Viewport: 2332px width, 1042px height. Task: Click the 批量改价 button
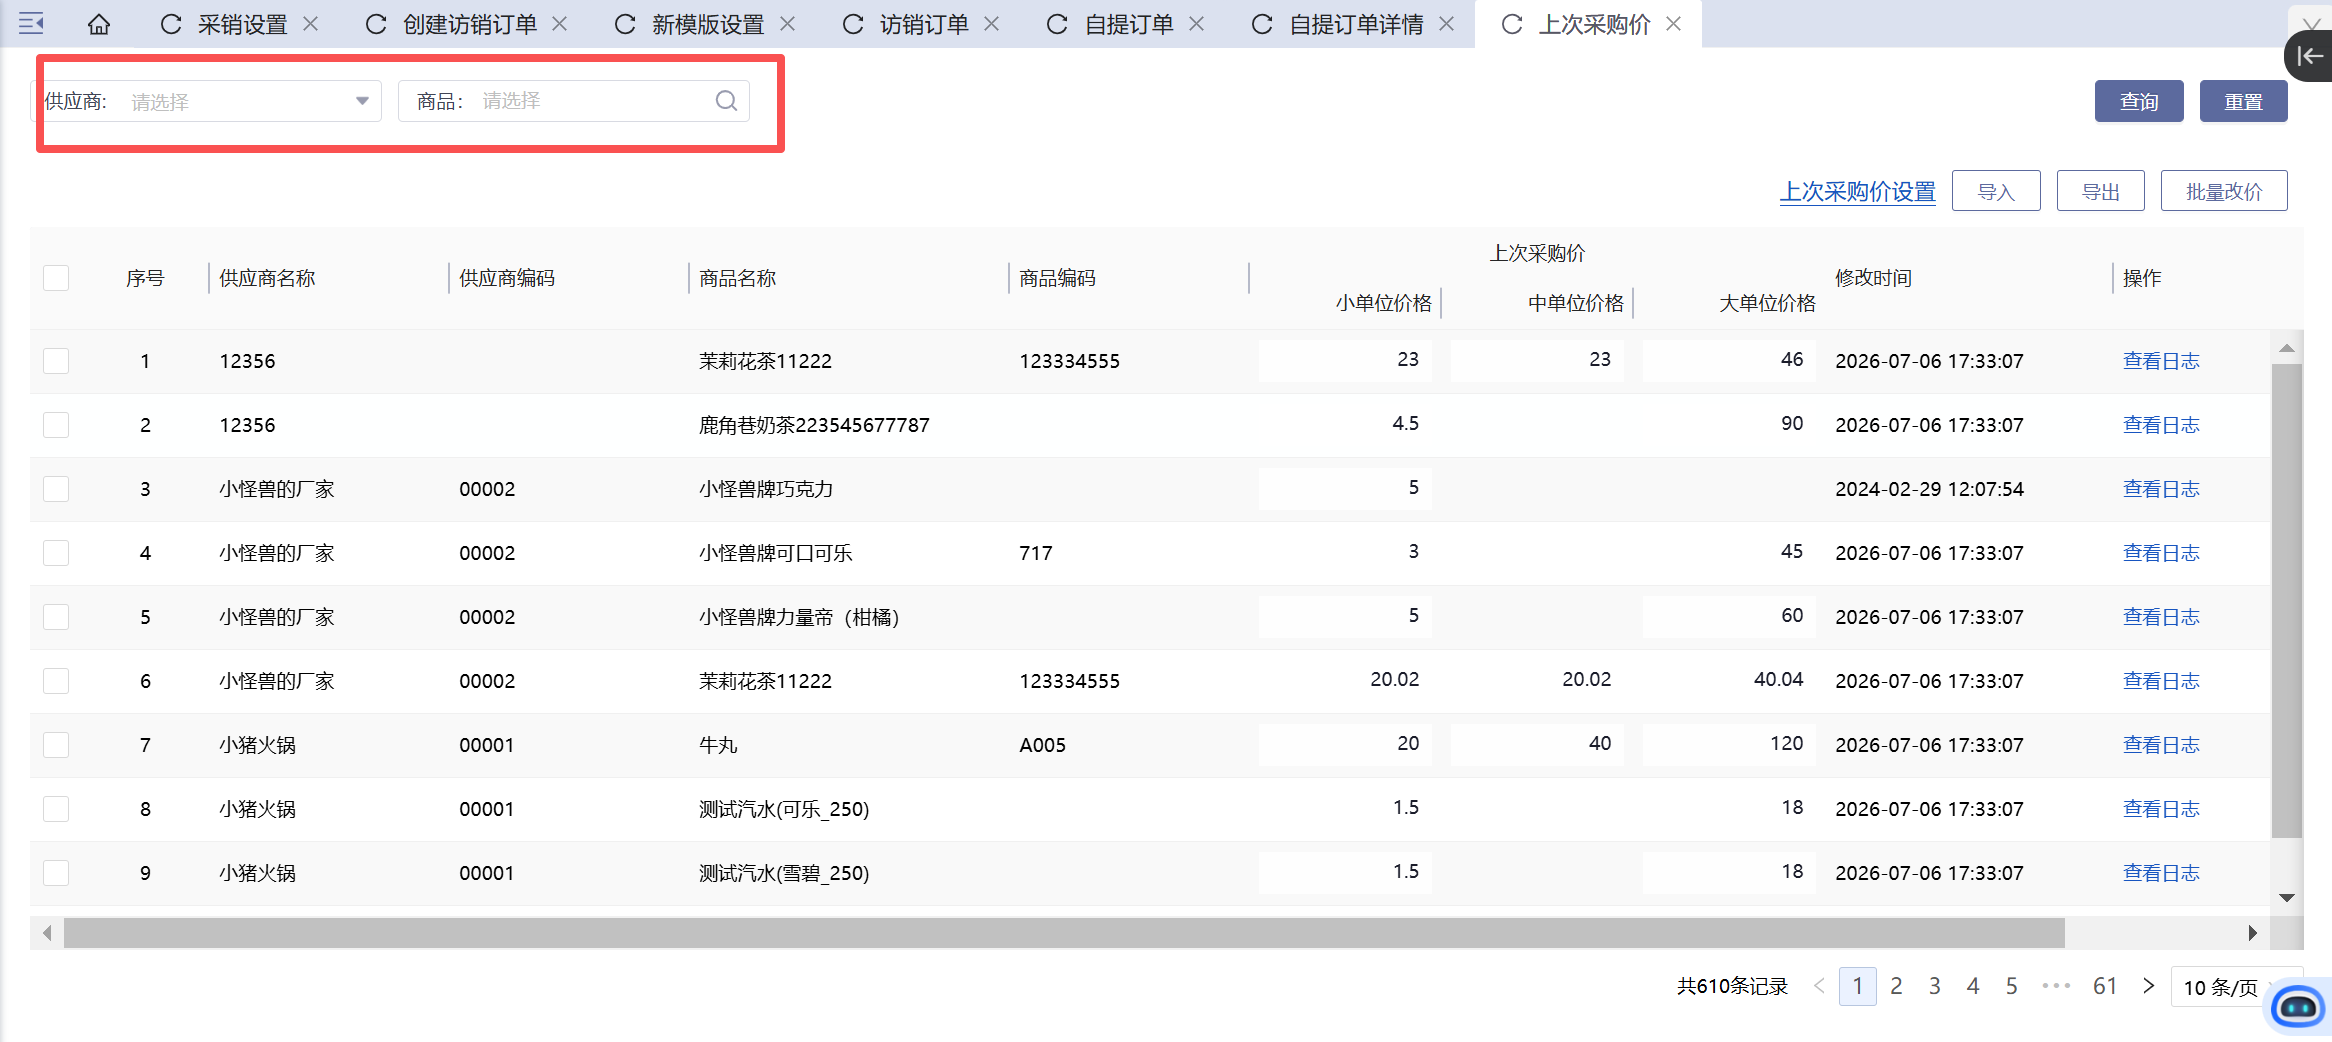pyautogui.click(x=2224, y=191)
